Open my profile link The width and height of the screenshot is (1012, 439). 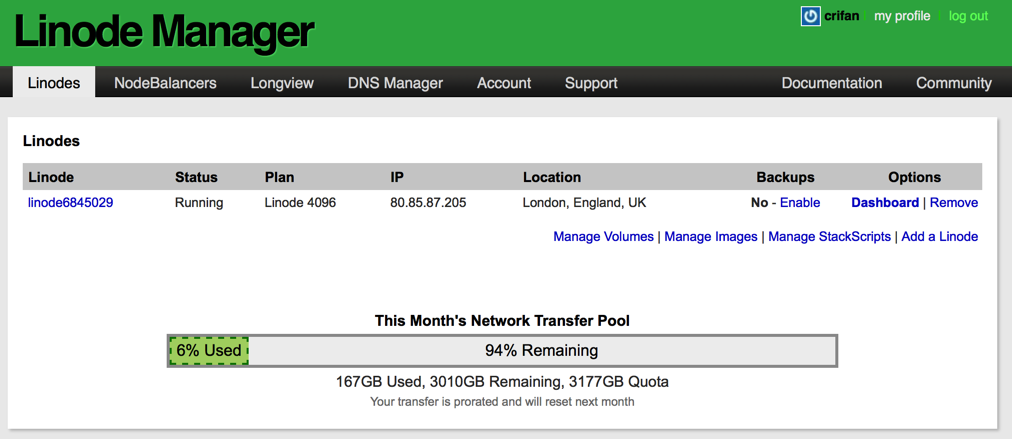[x=902, y=16]
